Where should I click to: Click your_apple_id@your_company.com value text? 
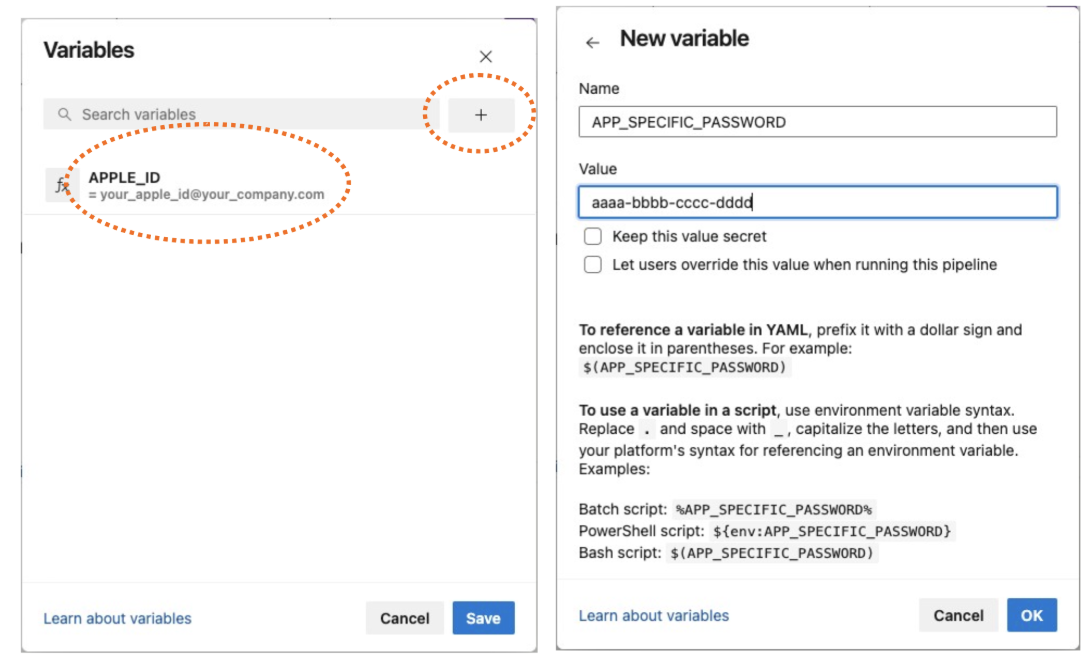point(212,194)
